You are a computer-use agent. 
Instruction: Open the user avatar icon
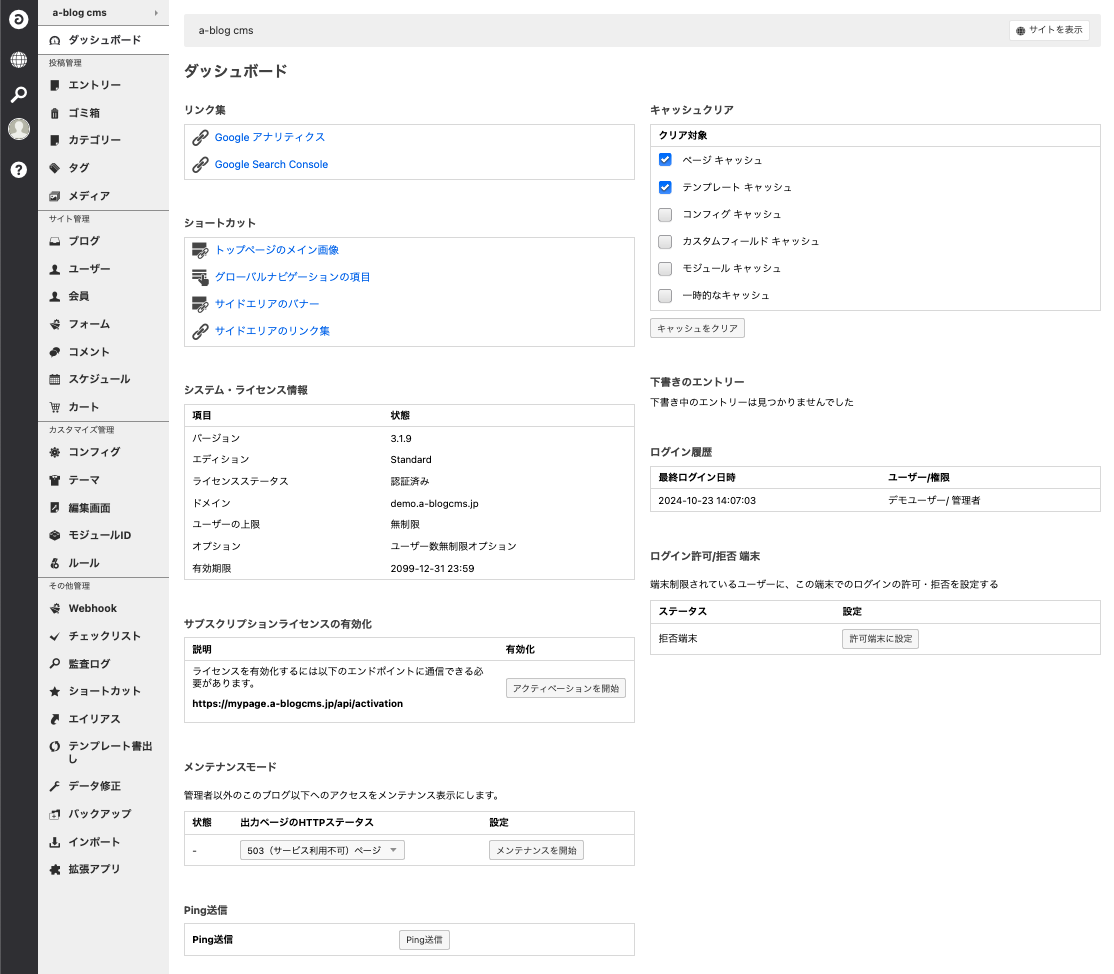(18, 129)
